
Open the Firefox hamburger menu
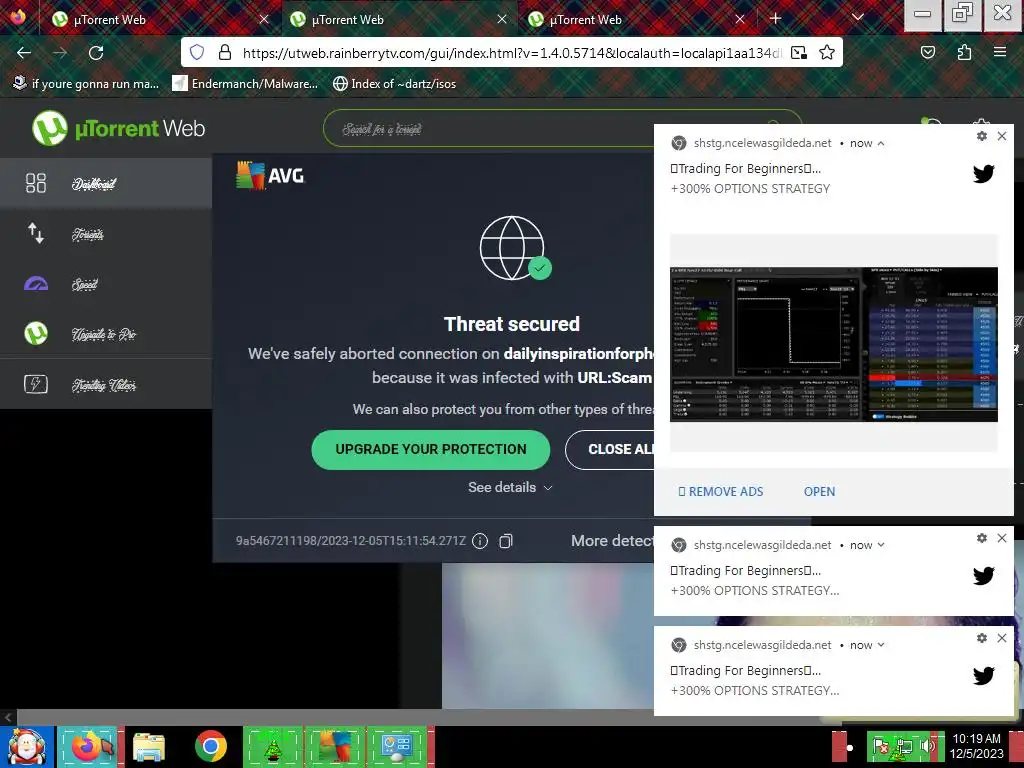1000,52
